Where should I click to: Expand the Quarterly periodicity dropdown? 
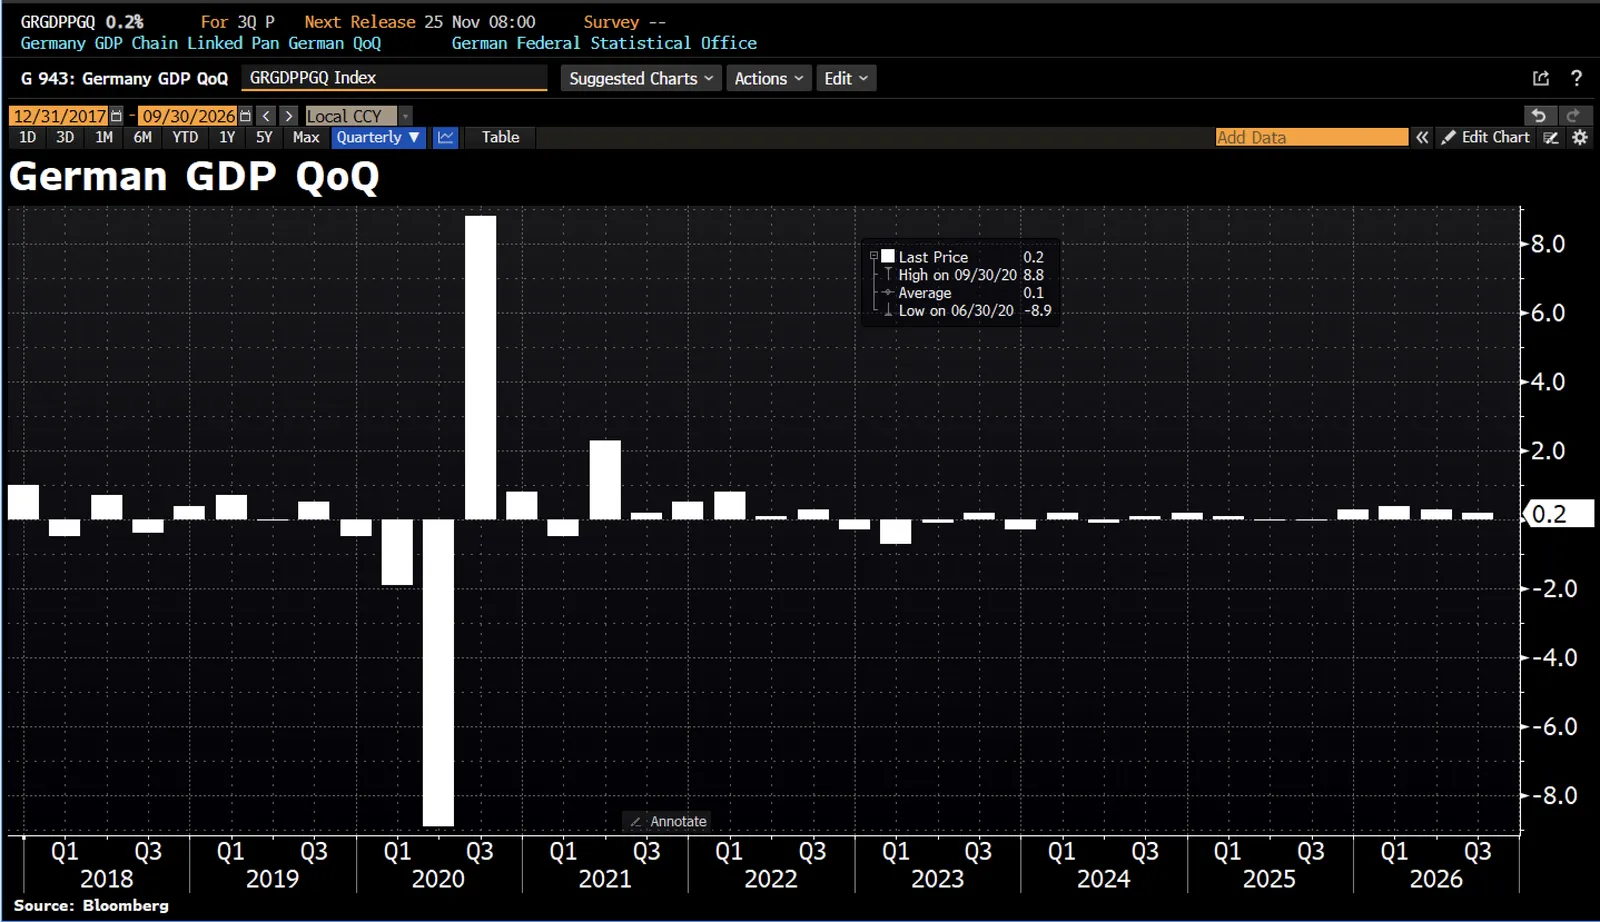coord(378,137)
